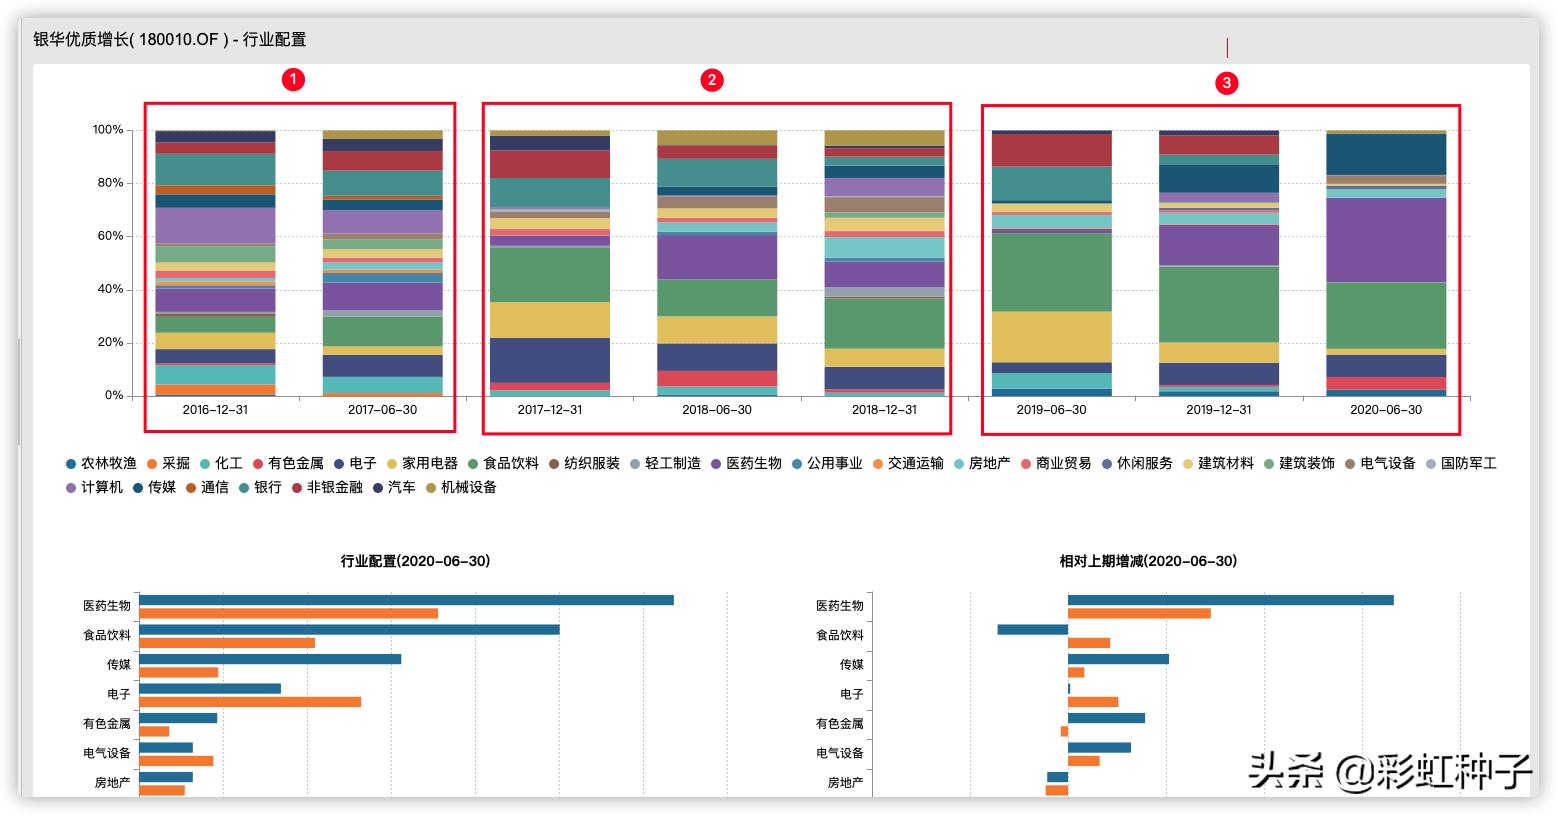Click the large green segment in the 2017-12-31 column
The image size is (1557, 815).
(x=550, y=274)
